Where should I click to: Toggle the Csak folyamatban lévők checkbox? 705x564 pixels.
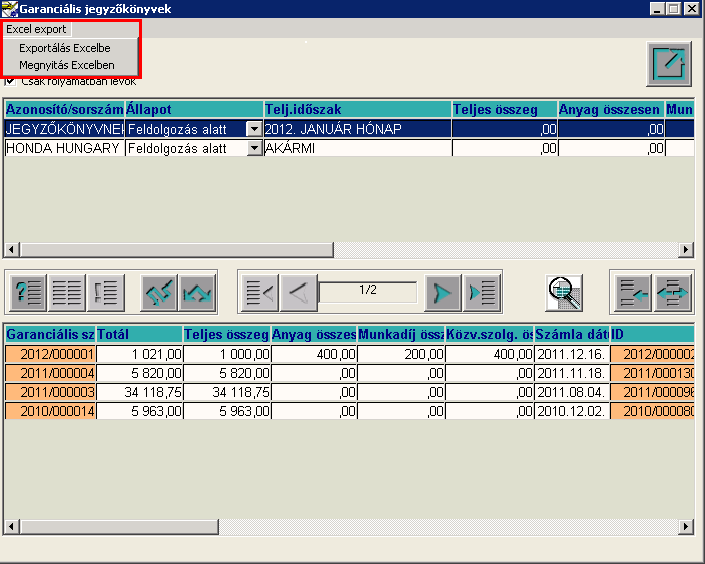click(x=10, y=81)
